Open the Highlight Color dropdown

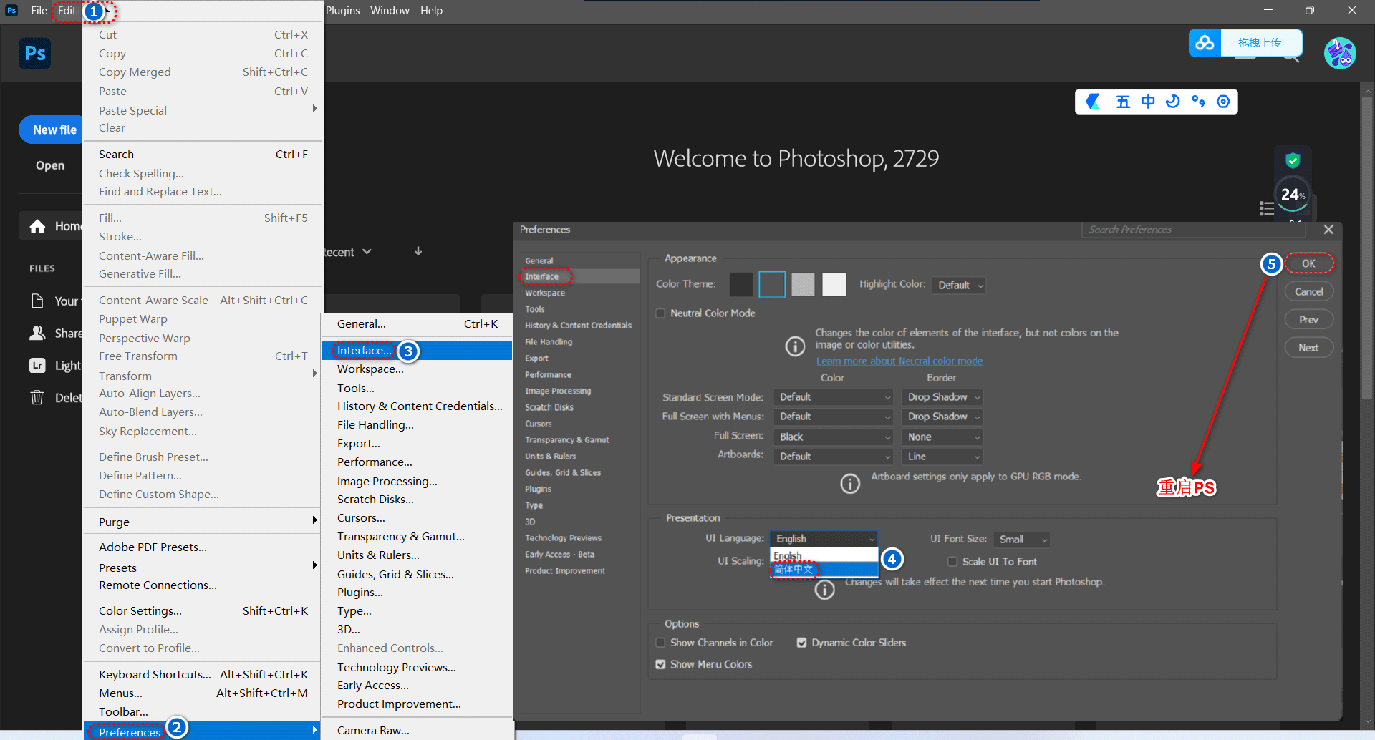pyautogui.click(x=958, y=285)
